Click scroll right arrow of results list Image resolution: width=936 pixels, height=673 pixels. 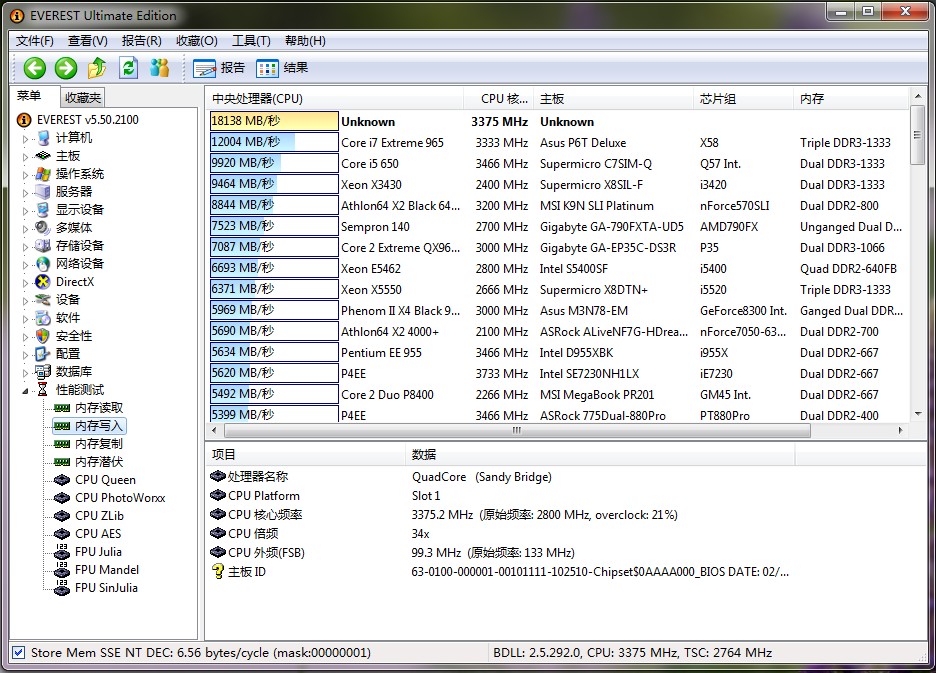pos(901,430)
